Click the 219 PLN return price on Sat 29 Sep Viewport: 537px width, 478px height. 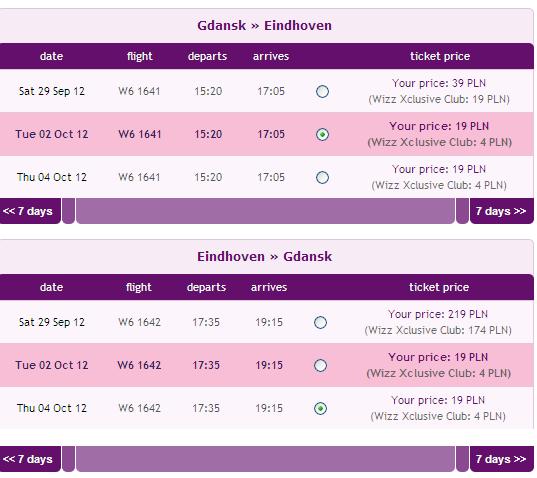tap(438, 314)
